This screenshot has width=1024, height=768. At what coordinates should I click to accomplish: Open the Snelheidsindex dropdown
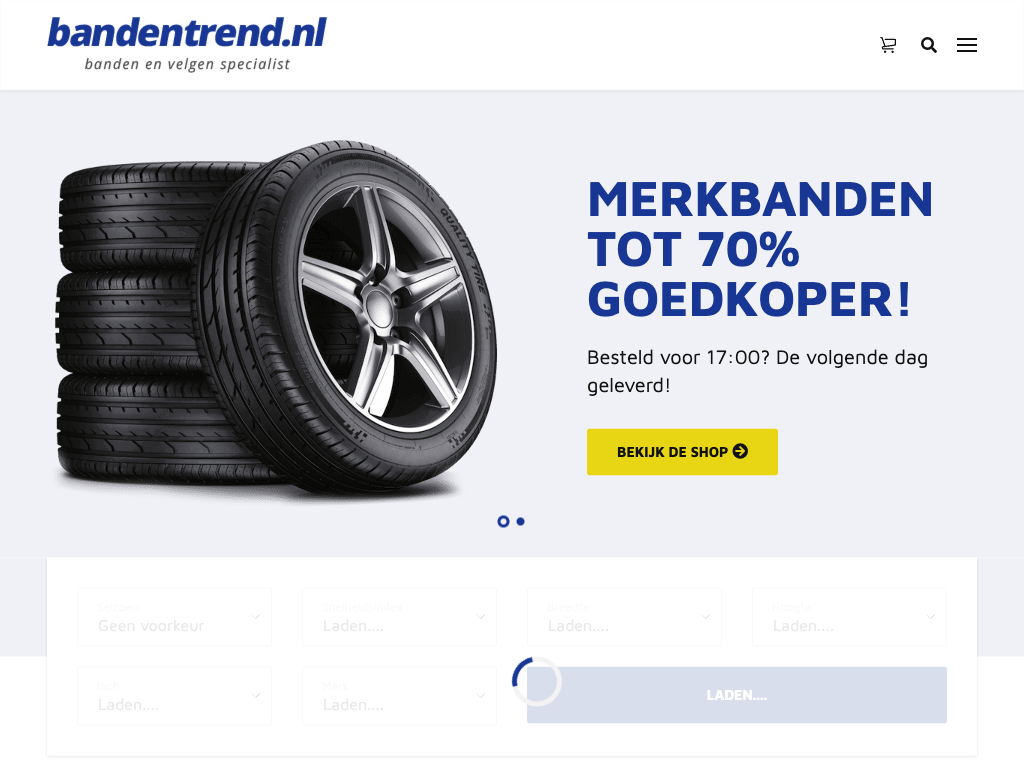pyautogui.click(x=399, y=617)
